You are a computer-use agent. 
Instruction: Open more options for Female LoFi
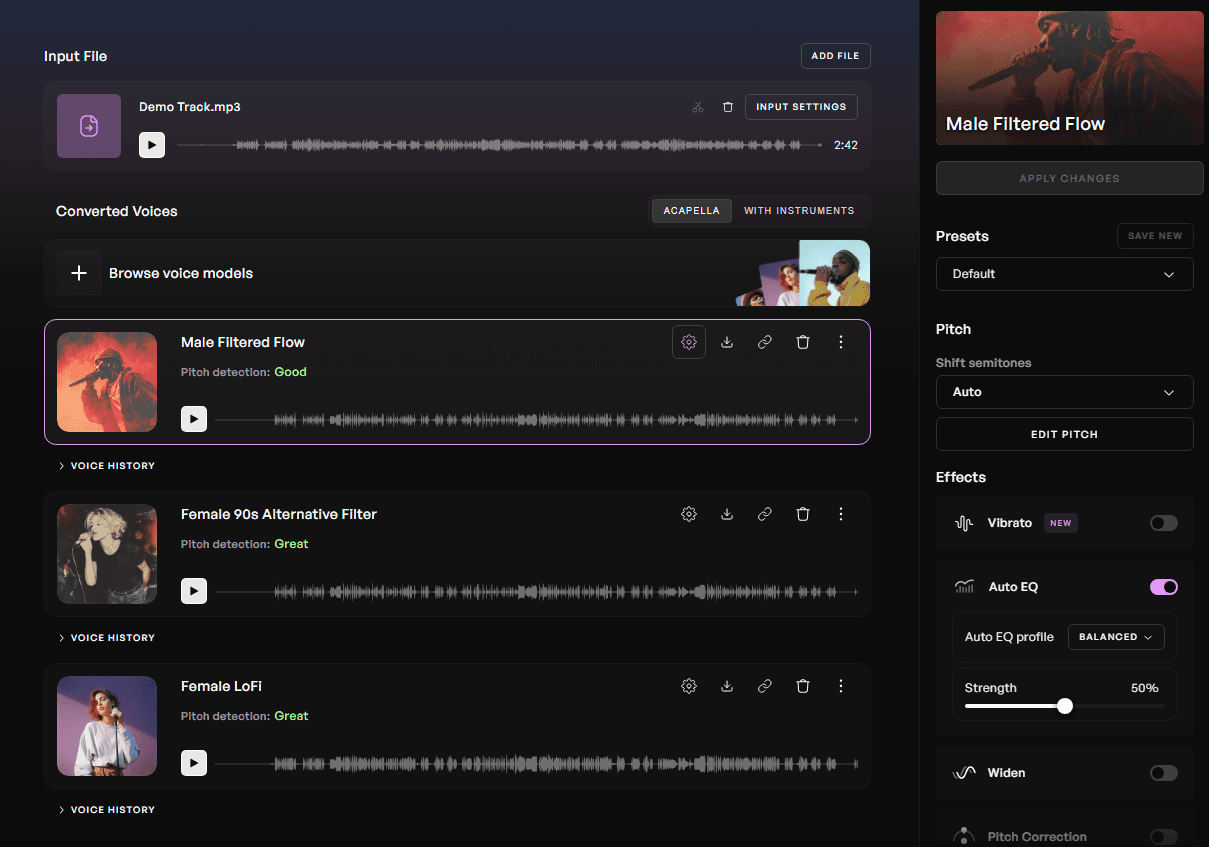(x=841, y=686)
